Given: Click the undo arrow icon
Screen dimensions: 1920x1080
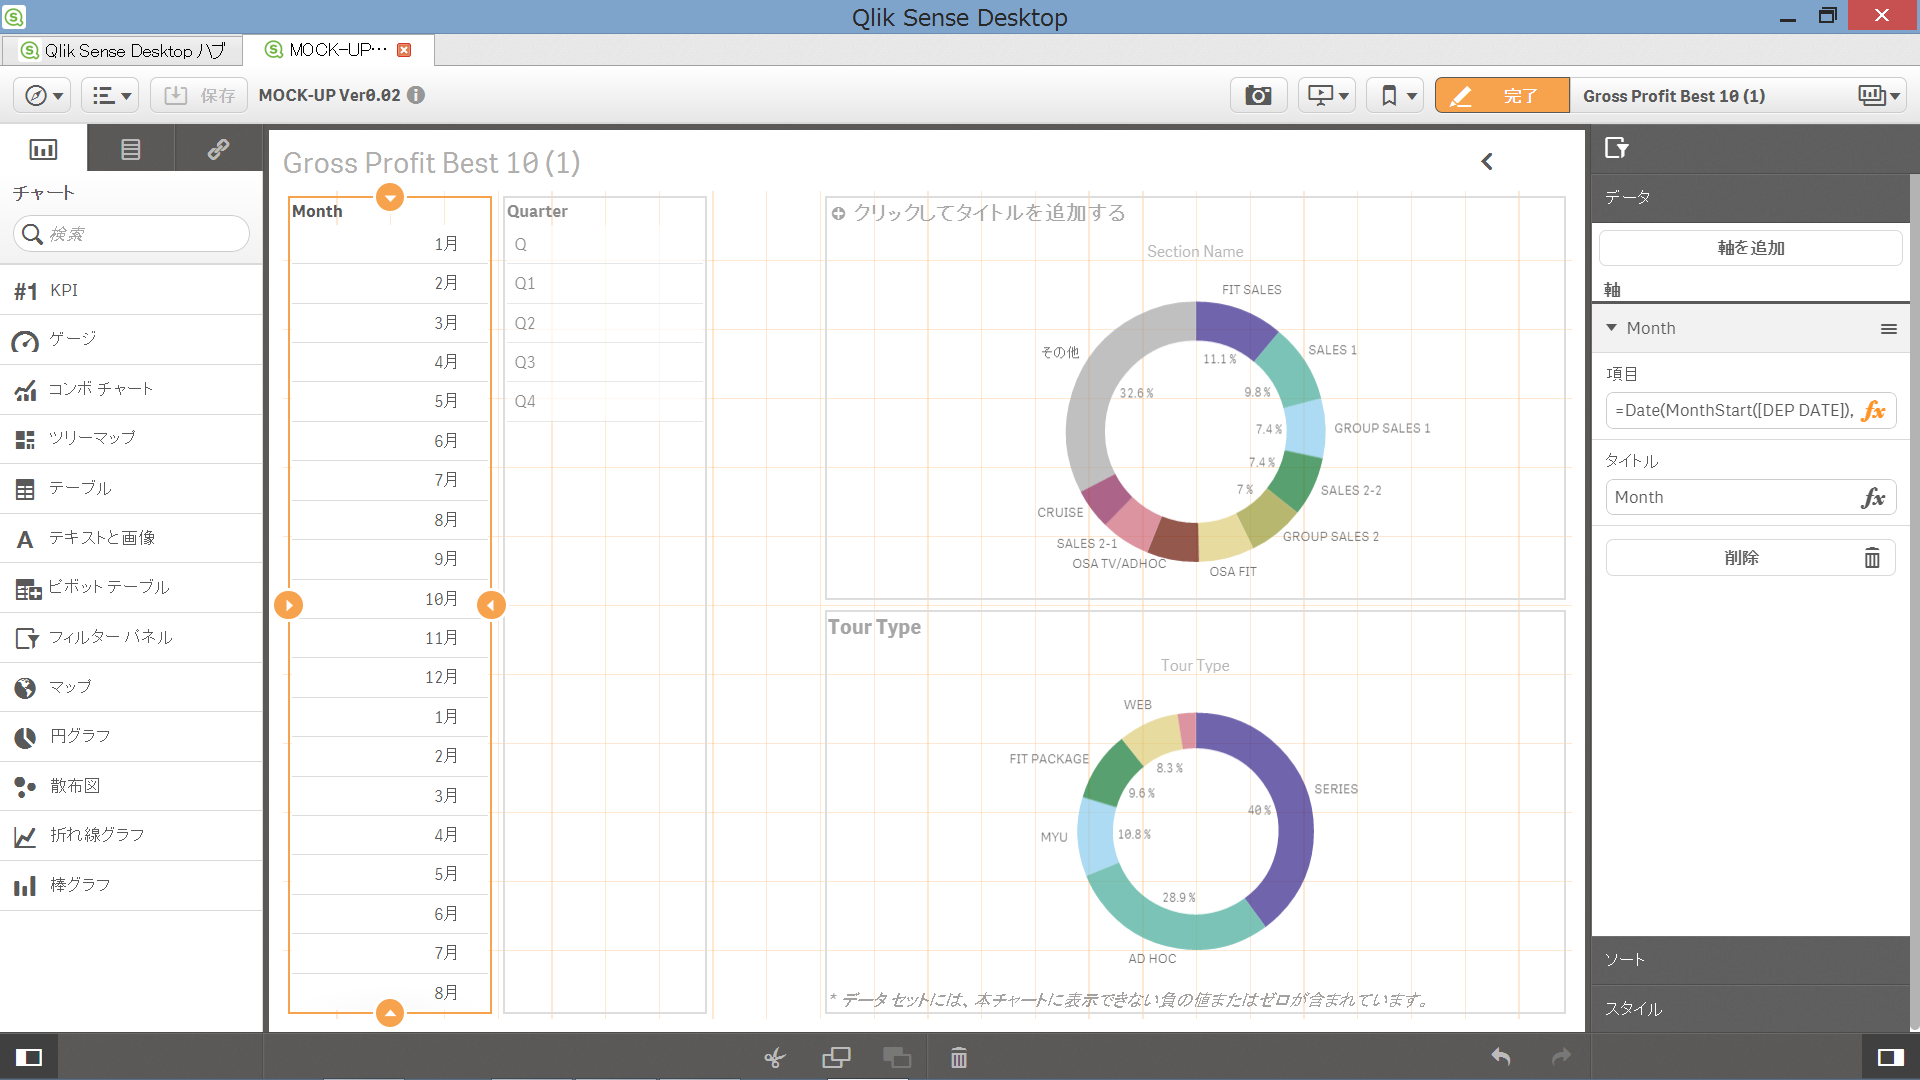Looking at the screenshot, I should point(1500,1057).
